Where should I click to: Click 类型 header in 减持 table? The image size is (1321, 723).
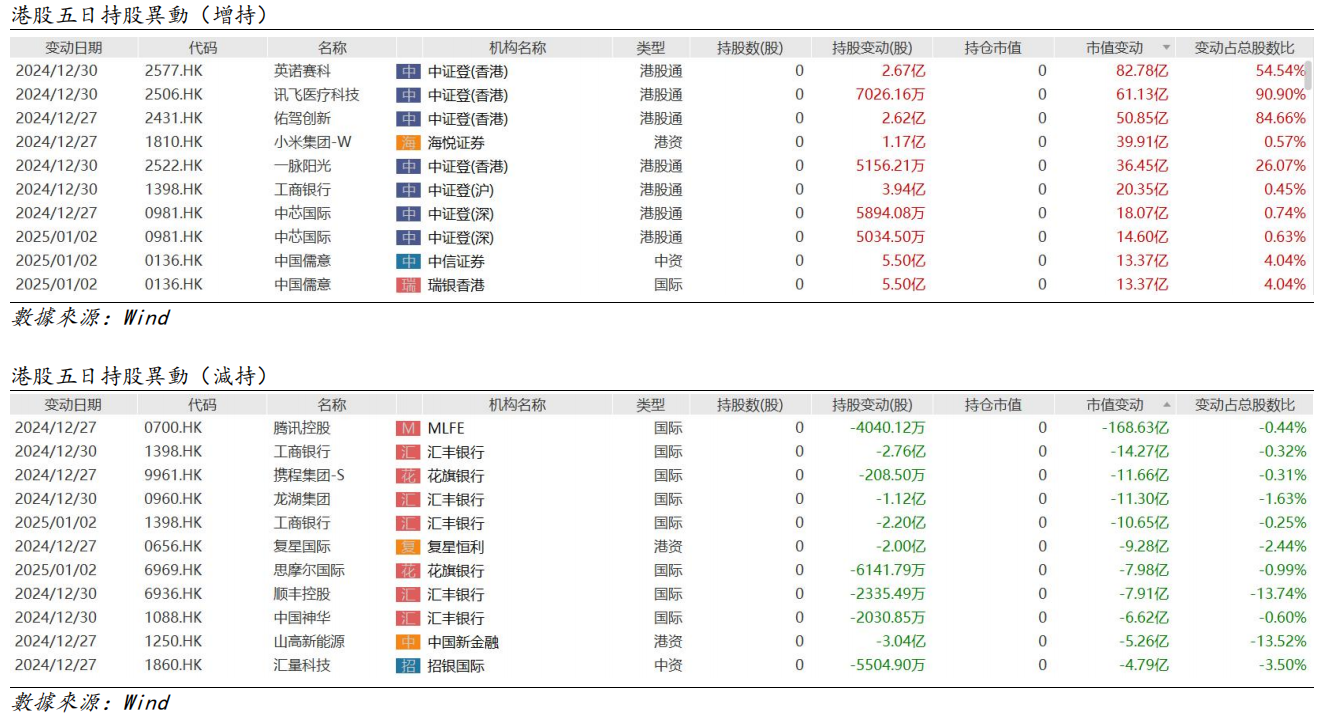[x=650, y=405]
